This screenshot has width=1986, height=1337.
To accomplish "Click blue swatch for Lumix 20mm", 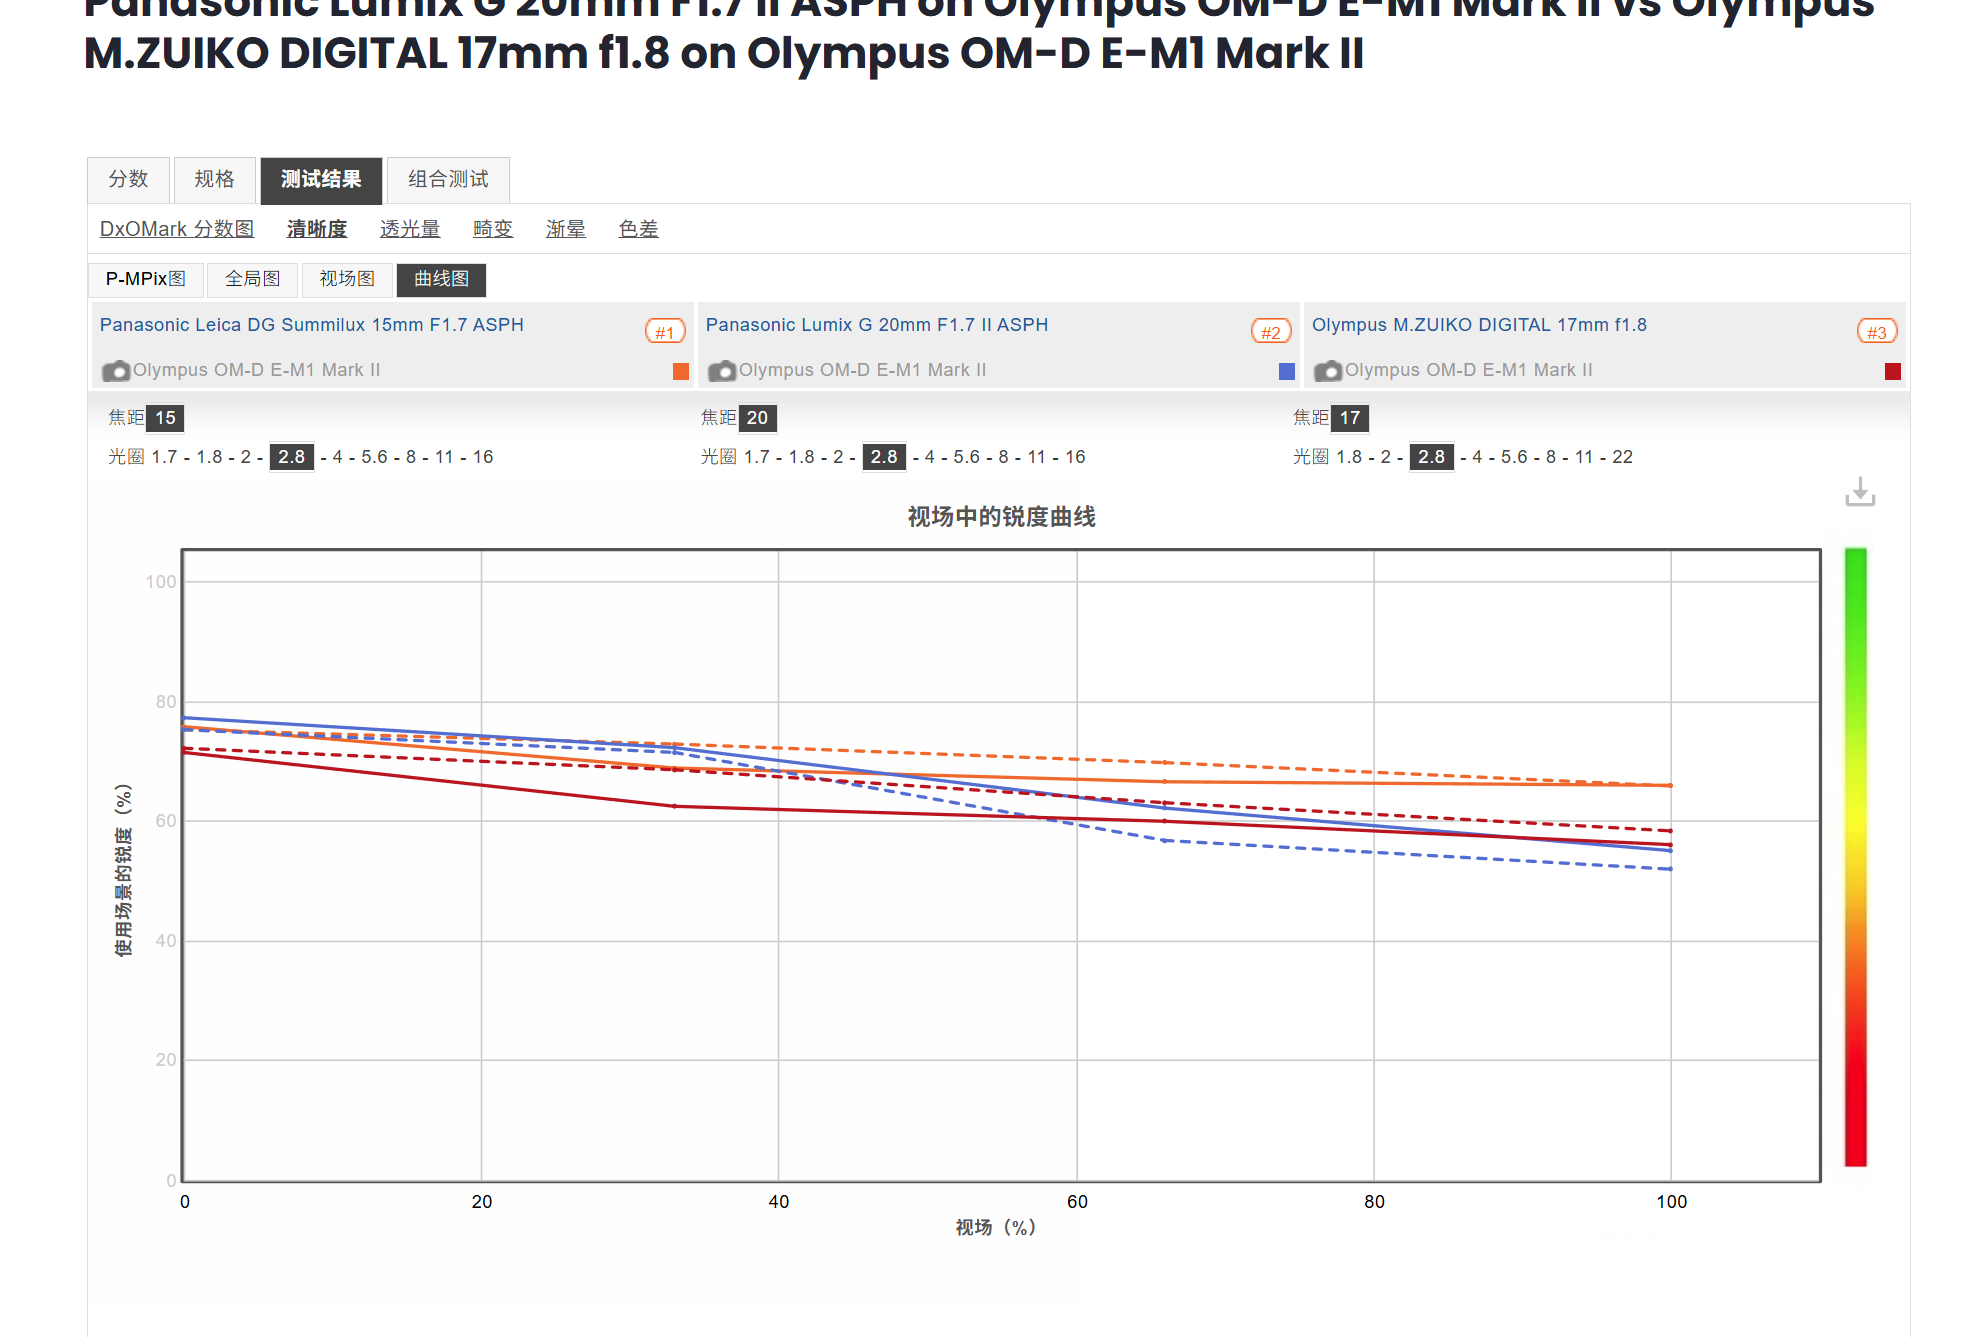I will click(1287, 371).
